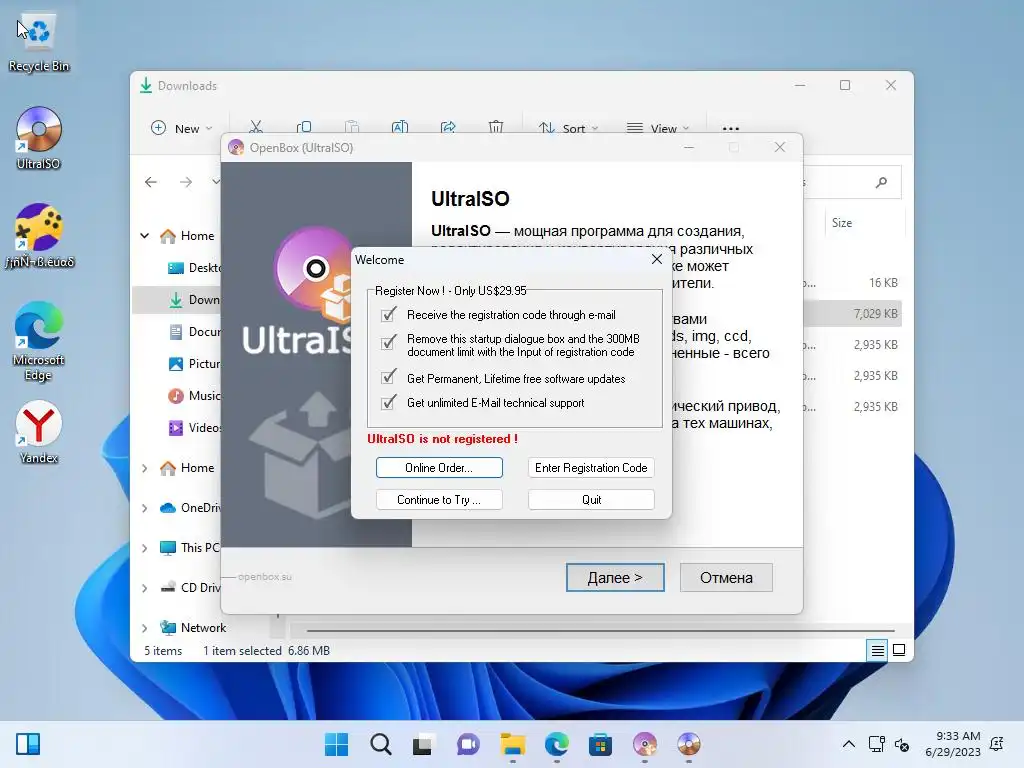Click the 7,029 KB file size cell

tap(875, 313)
